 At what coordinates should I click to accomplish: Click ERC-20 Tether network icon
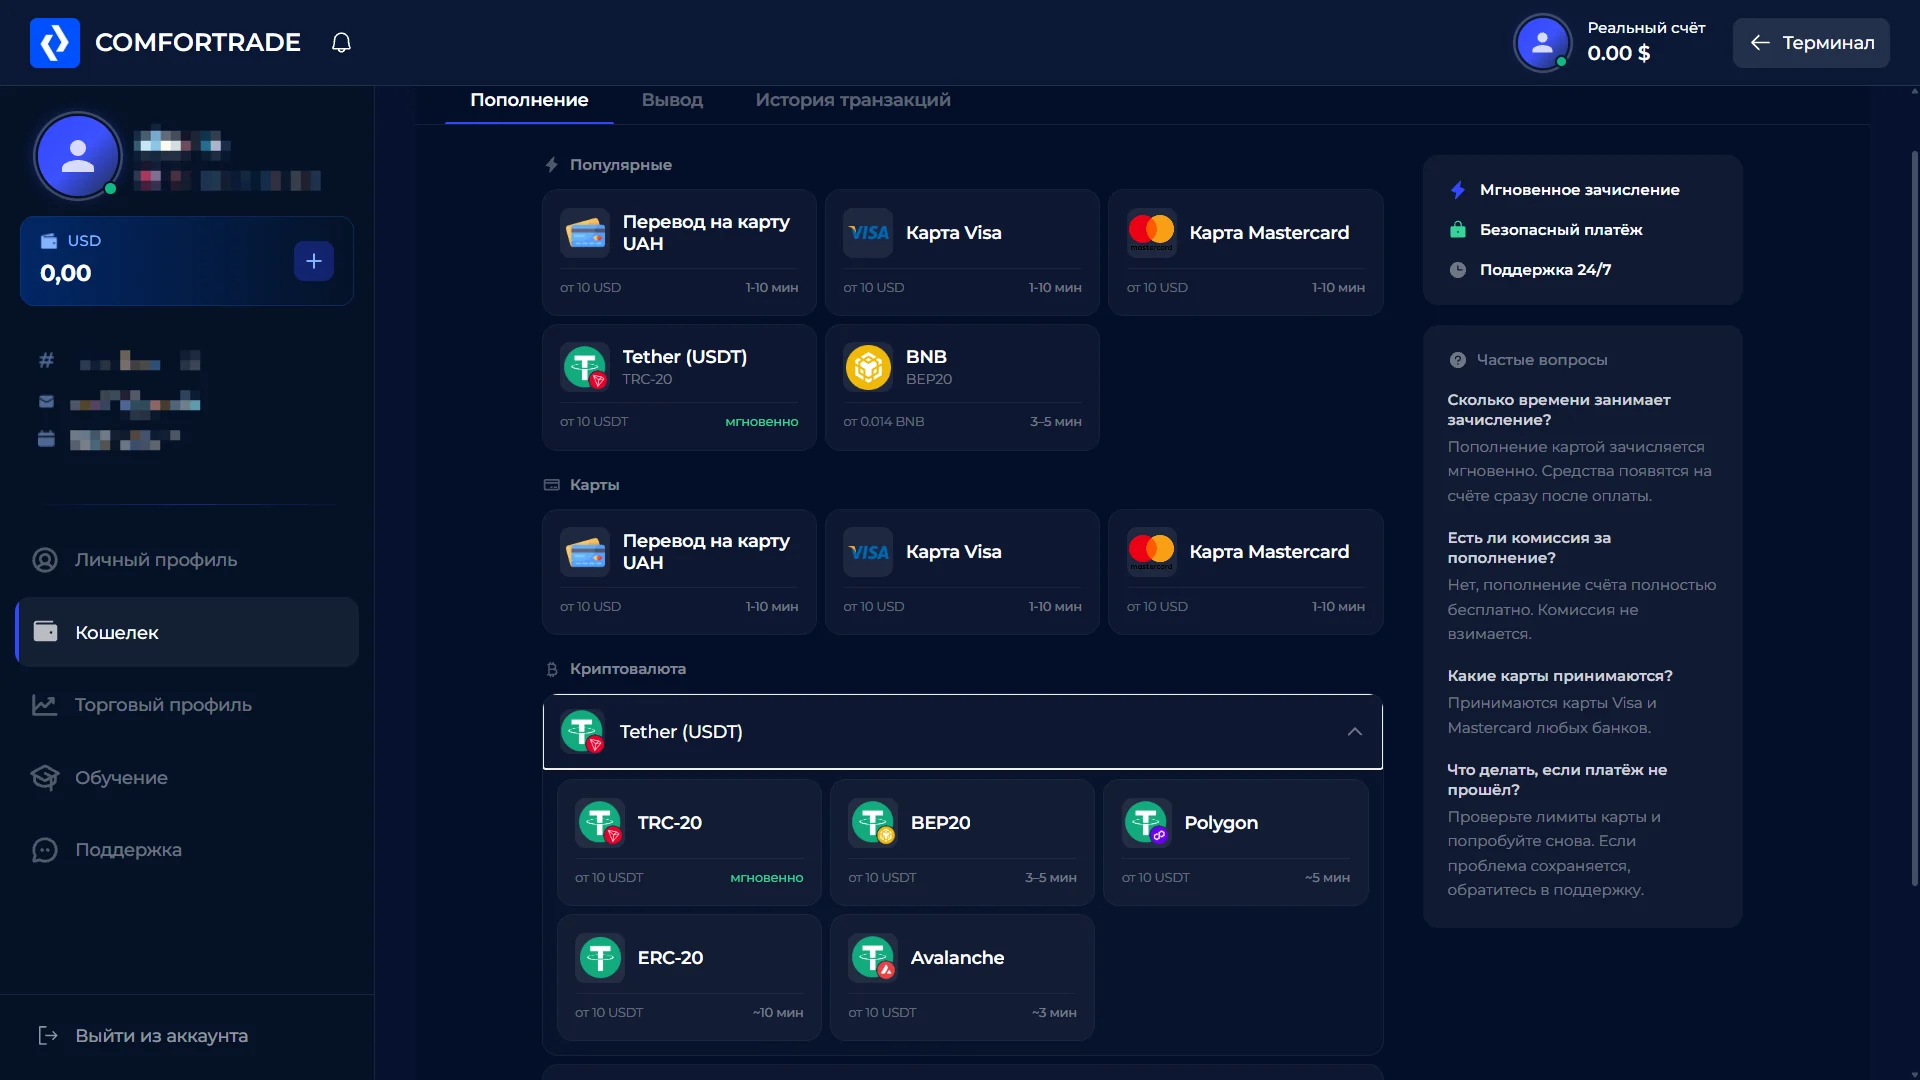click(600, 958)
